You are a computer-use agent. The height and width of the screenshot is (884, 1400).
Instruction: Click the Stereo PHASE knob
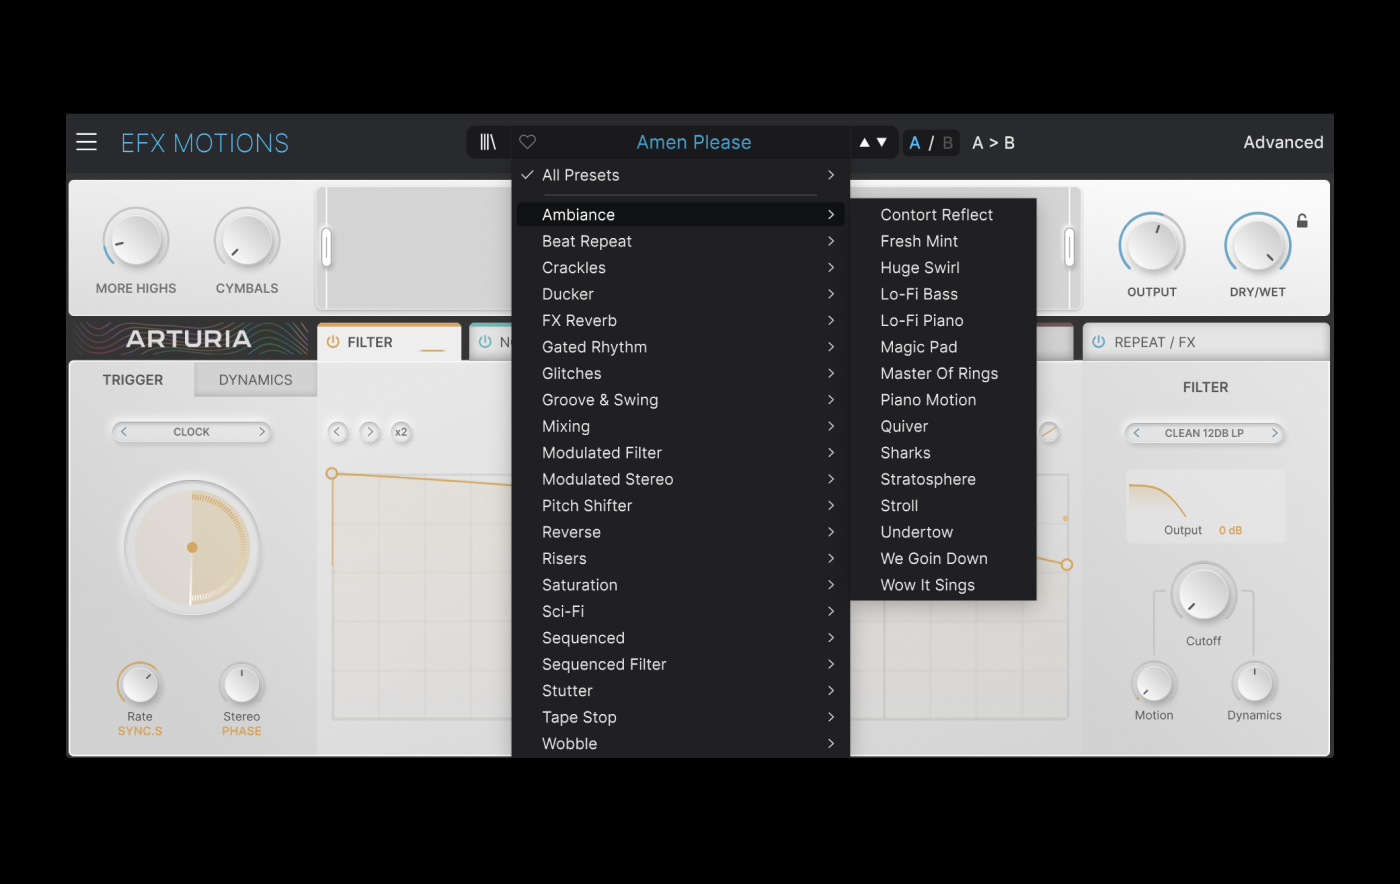[x=242, y=684]
